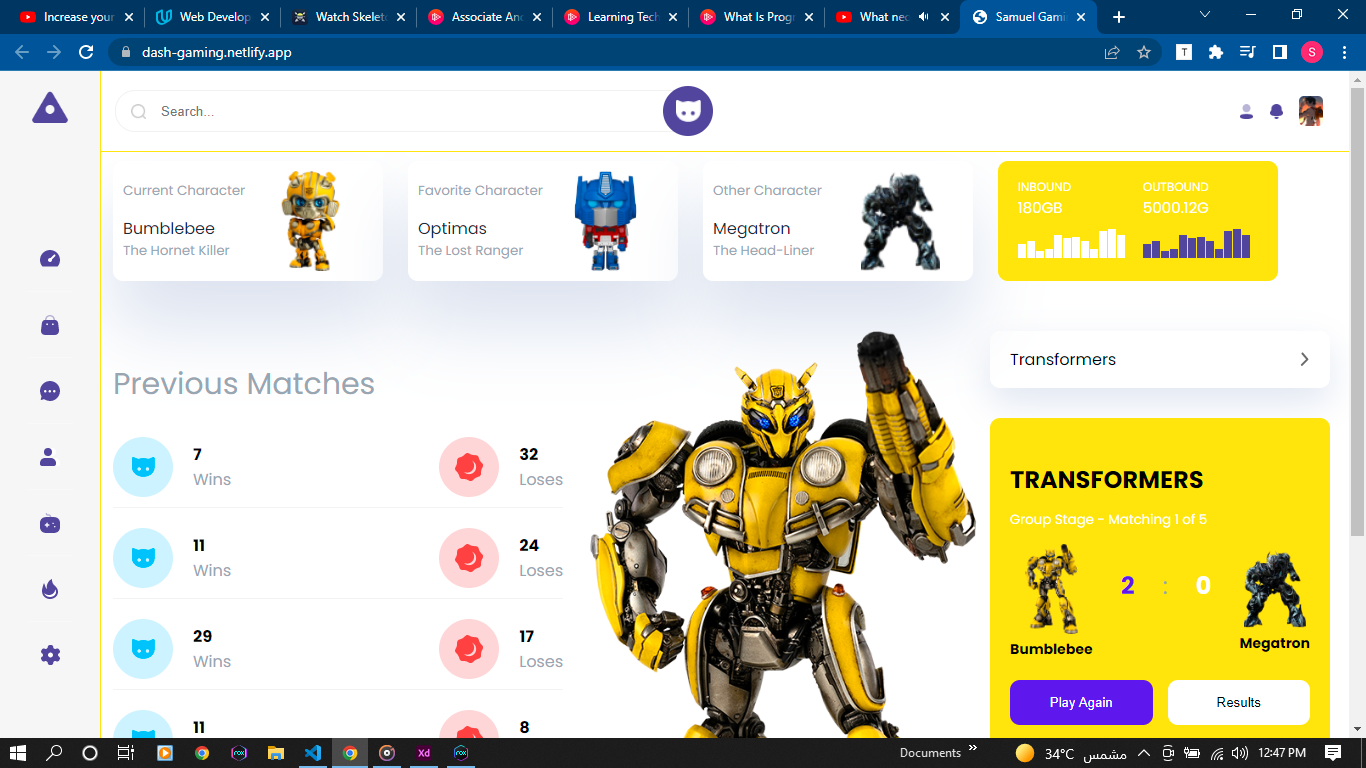1366x768 pixels.
Task: Reload the page with refresh button
Action: tap(86, 52)
